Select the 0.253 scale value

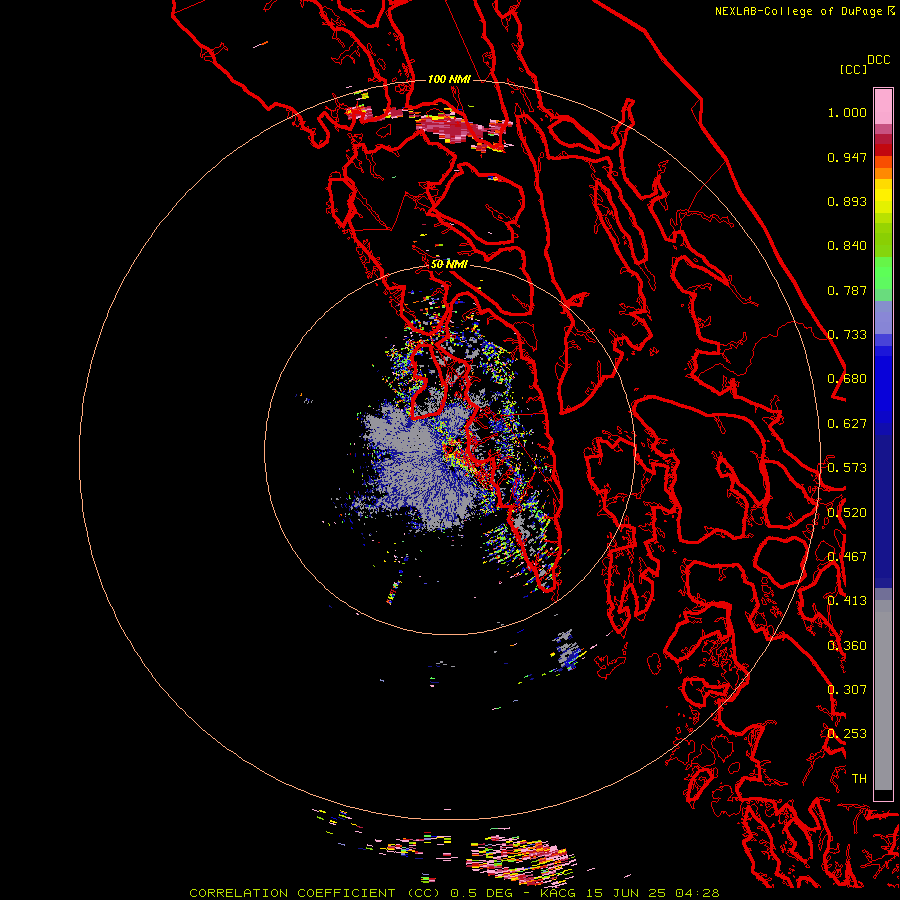(847, 734)
